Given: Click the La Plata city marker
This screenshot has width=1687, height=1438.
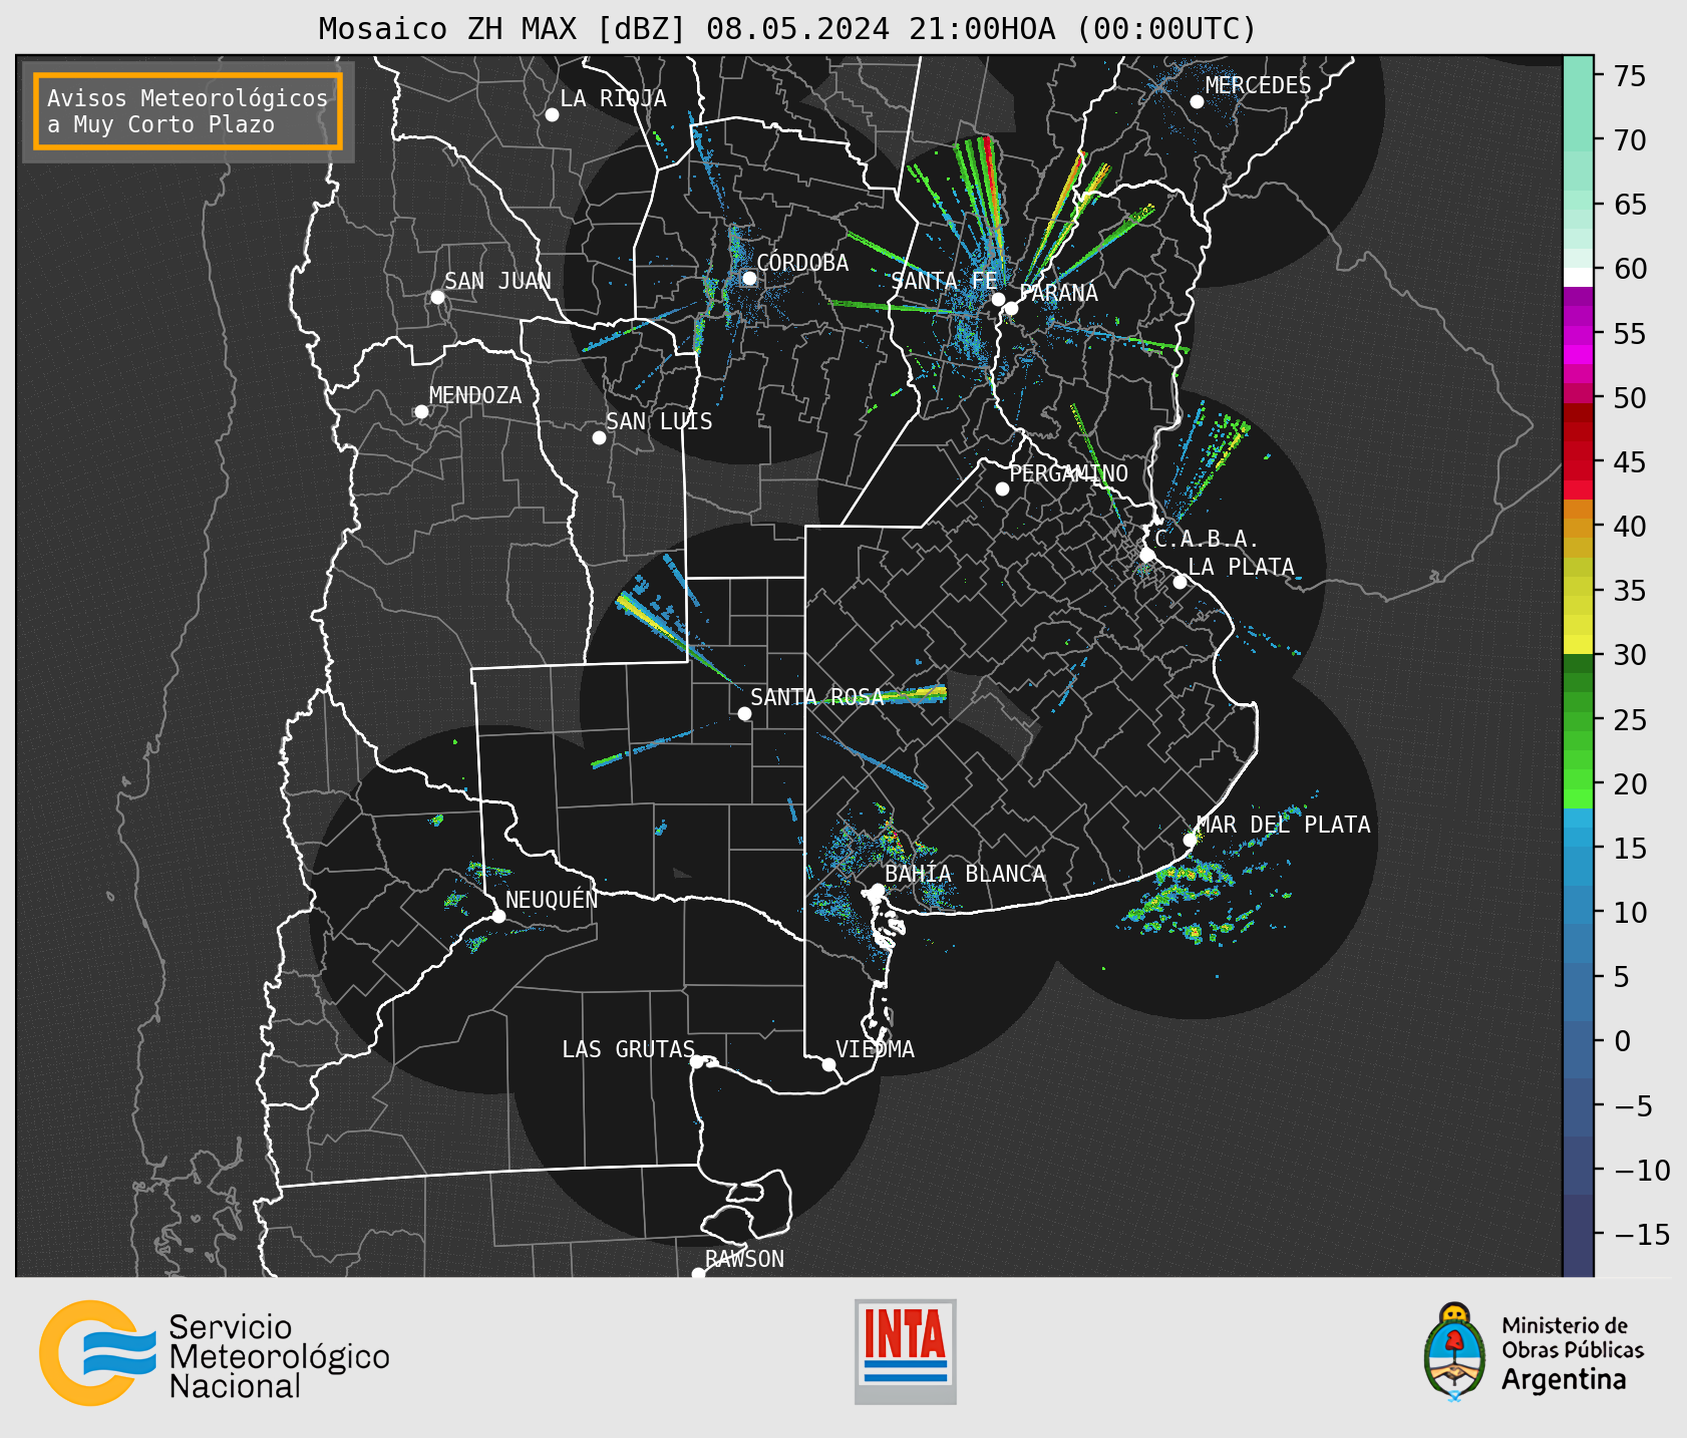Looking at the screenshot, I should click(1180, 582).
